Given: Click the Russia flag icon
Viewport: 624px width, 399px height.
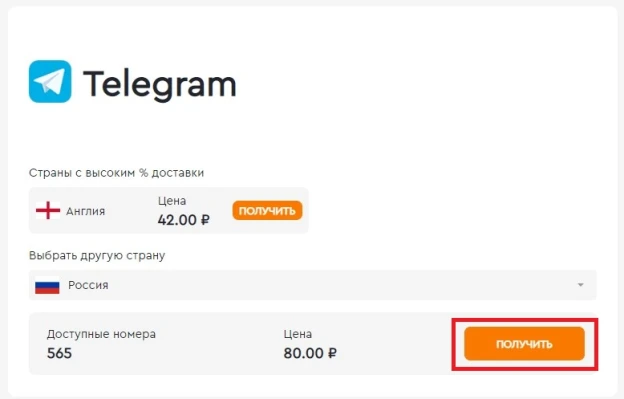Looking at the screenshot, I should point(47,286).
